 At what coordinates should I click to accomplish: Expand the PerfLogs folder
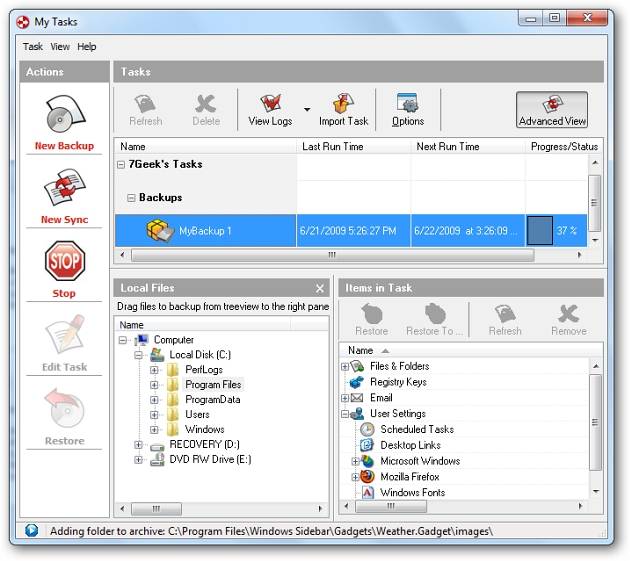click(154, 370)
